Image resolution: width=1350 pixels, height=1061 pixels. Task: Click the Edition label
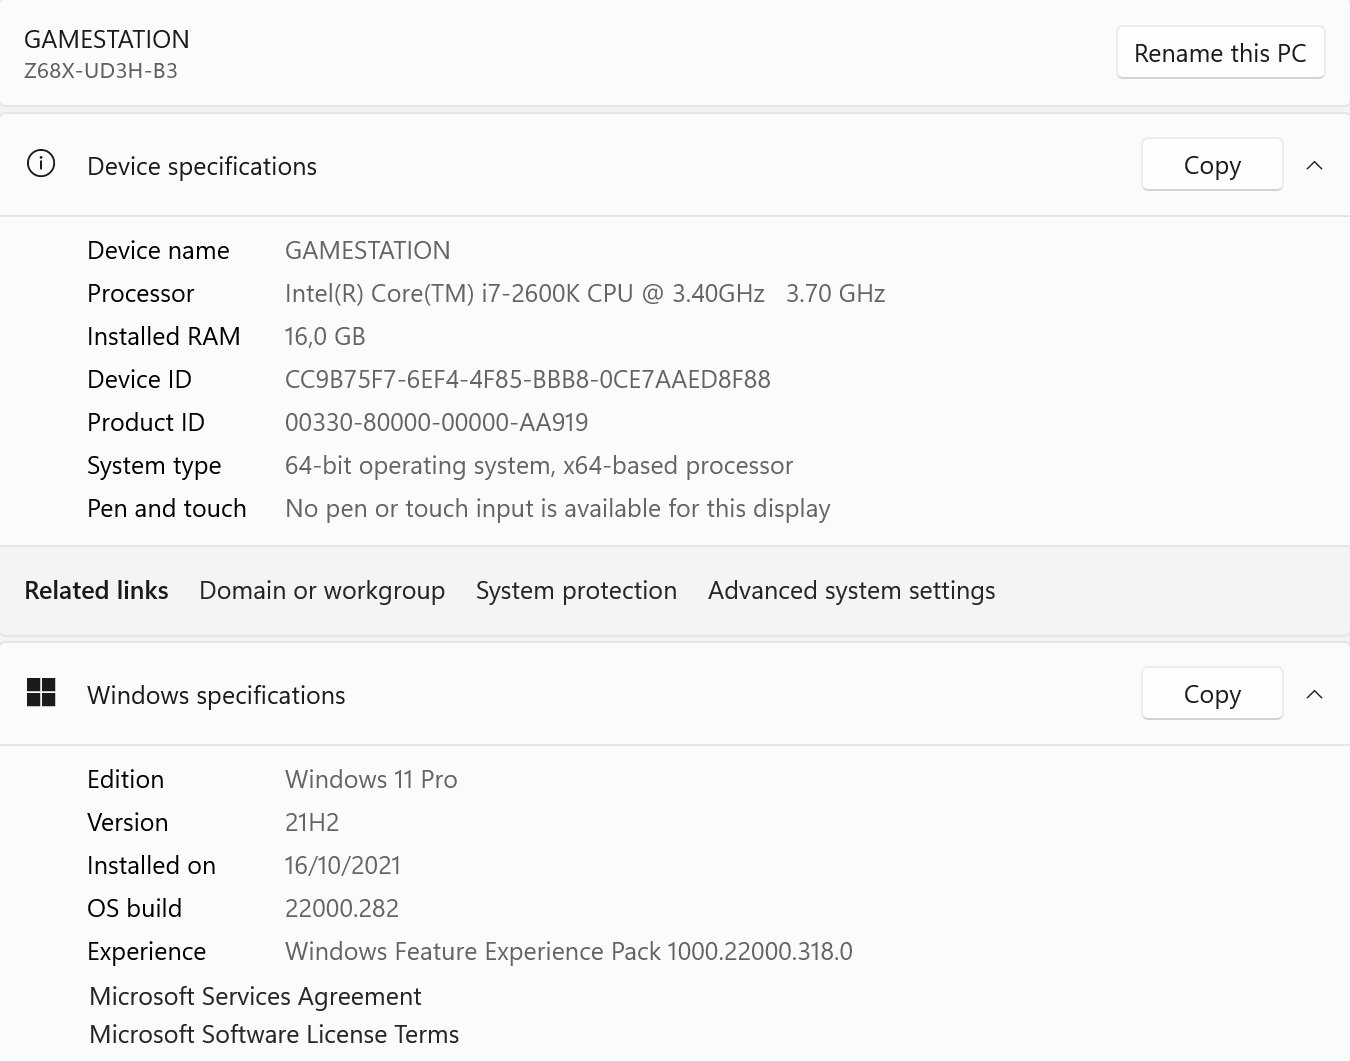click(x=125, y=780)
